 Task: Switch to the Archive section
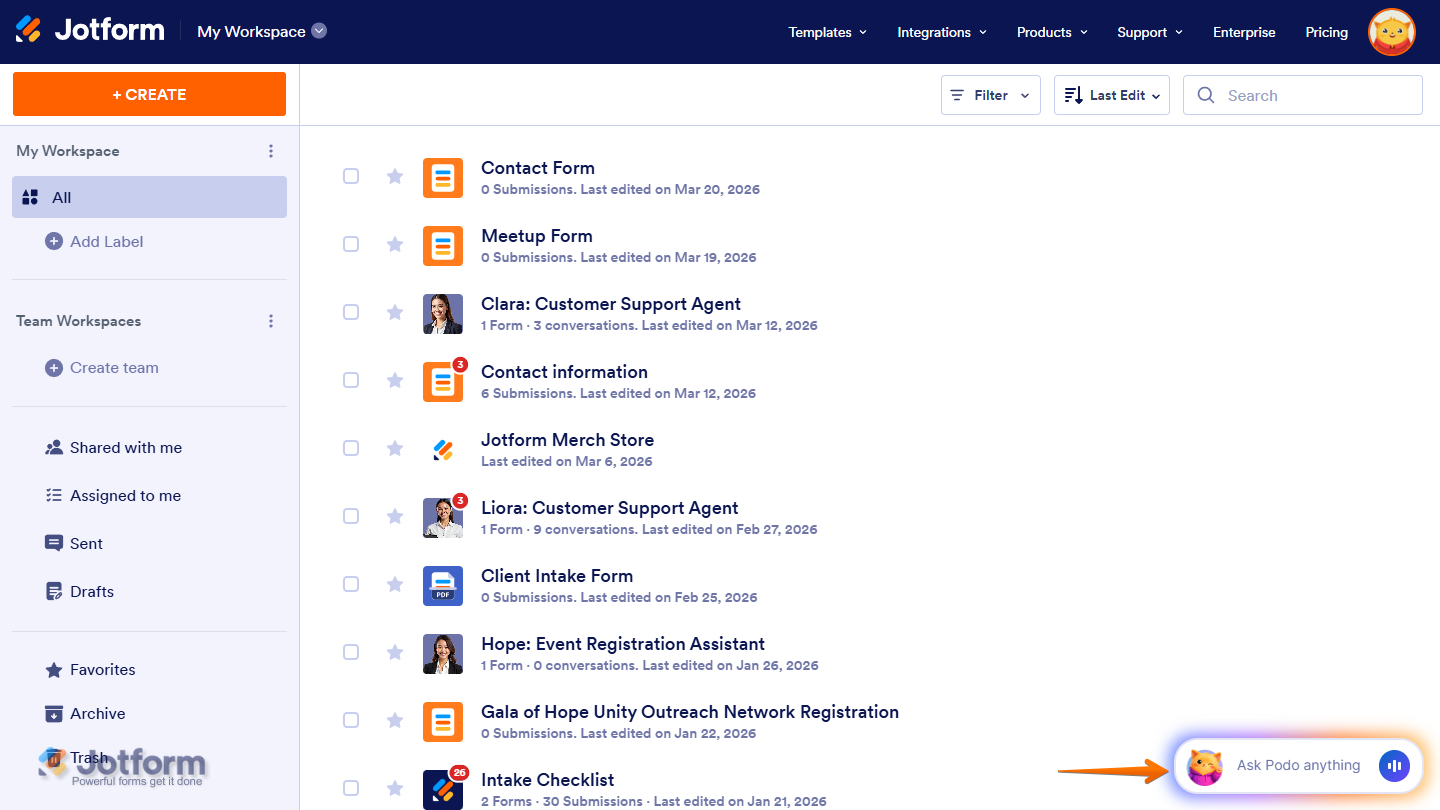tap(96, 713)
